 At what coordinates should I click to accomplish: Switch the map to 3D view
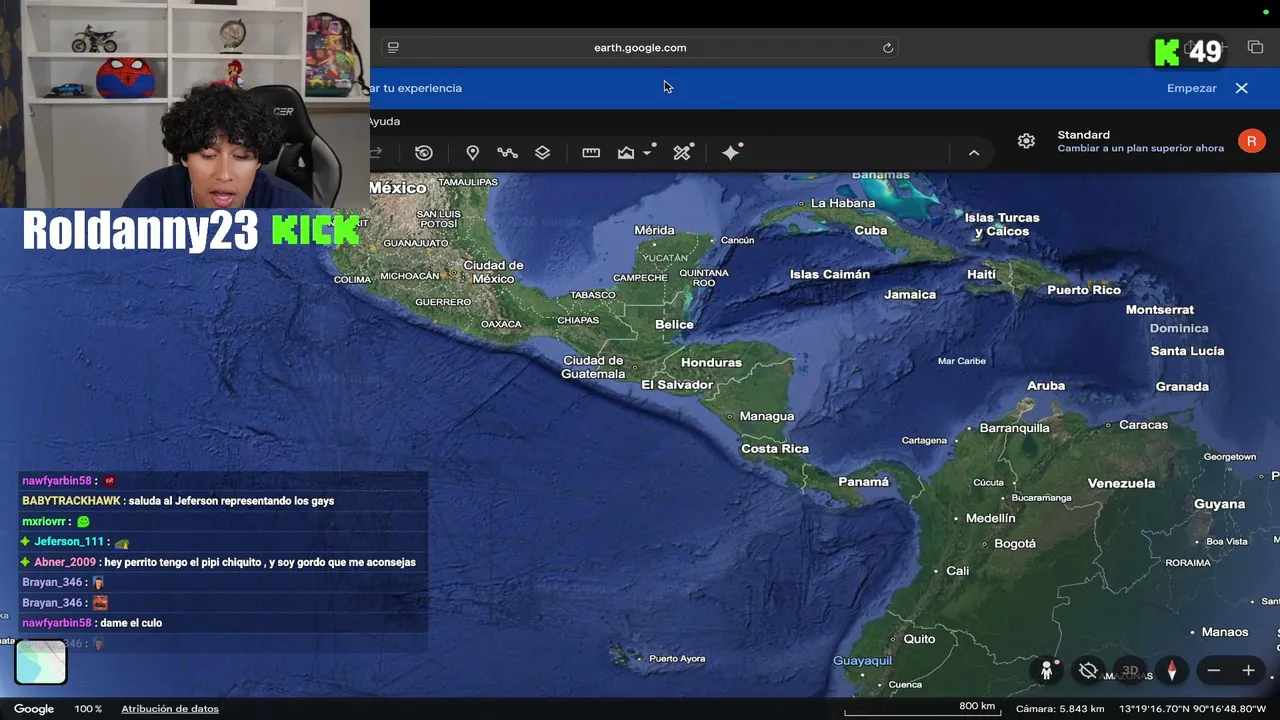coord(1130,671)
